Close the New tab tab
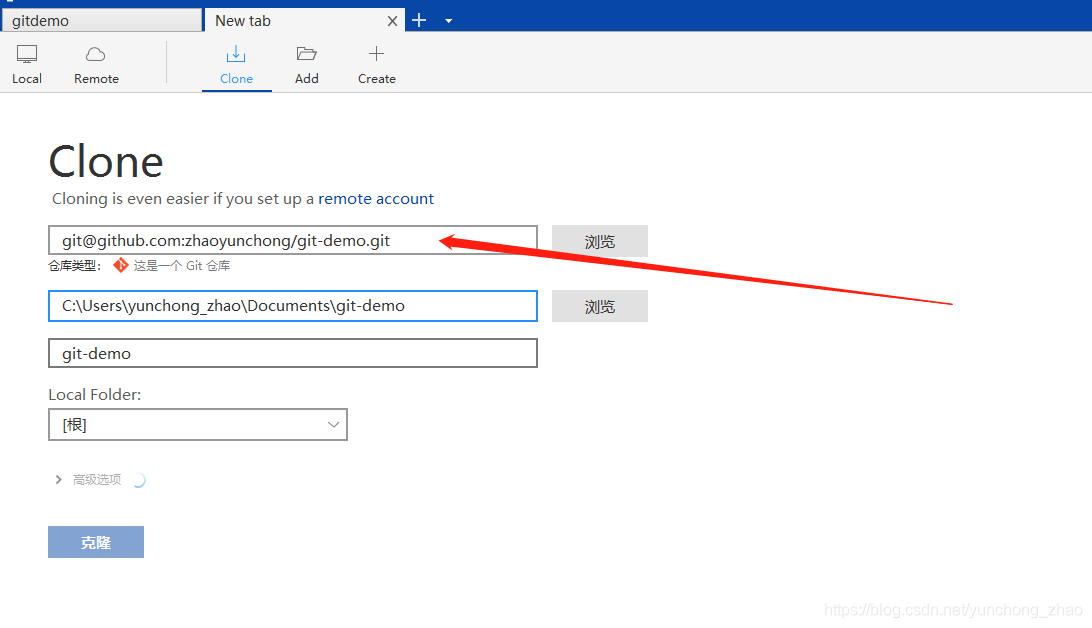1092x628 pixels. [x=392, y=21]
